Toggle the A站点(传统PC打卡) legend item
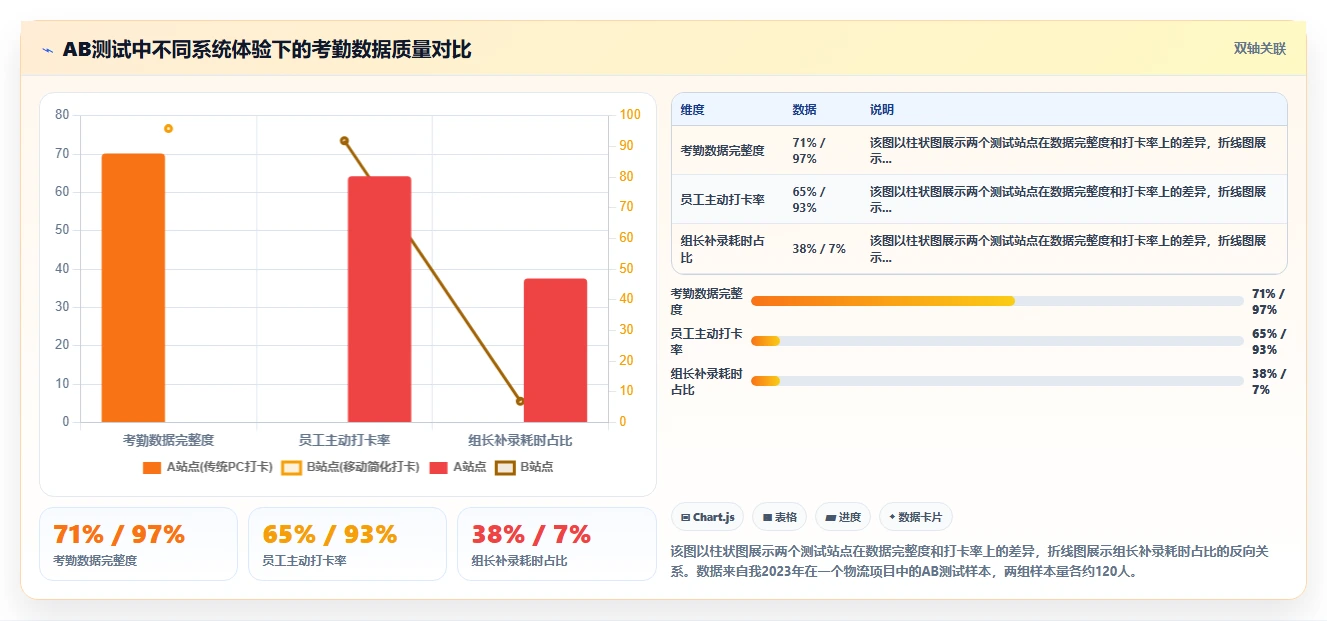This screenshot has width=1327, height=621. (208, 467)
